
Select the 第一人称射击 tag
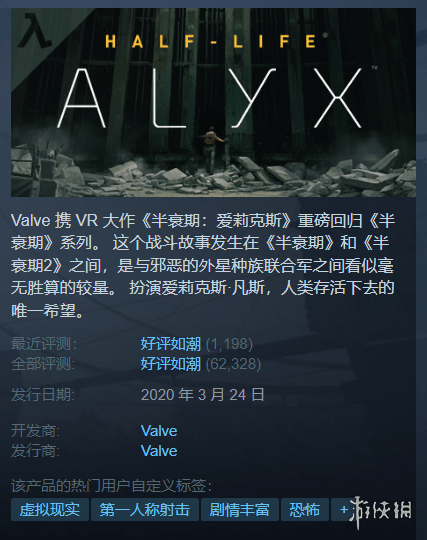145,510
